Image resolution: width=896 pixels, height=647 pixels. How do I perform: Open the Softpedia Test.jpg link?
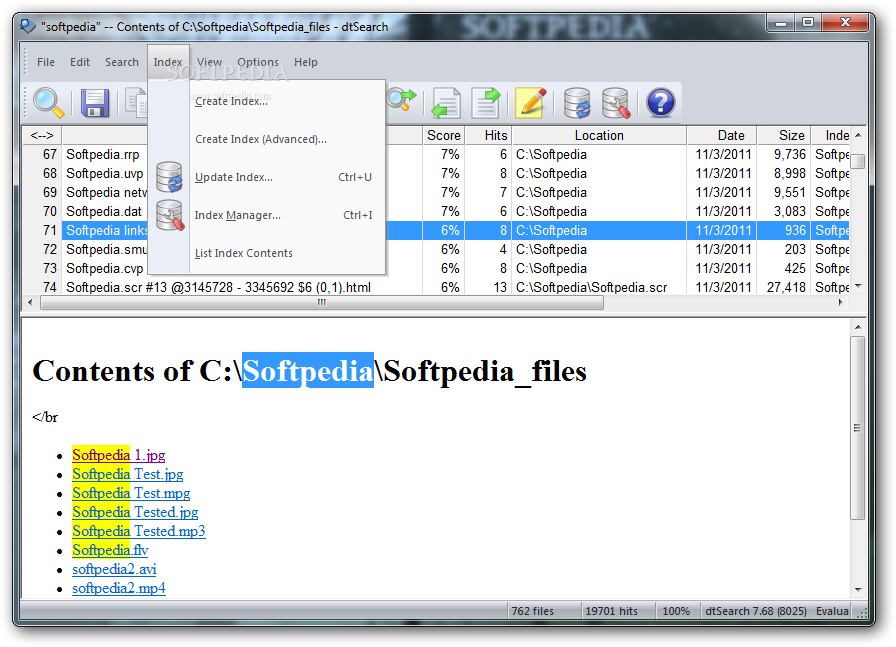click(127, 474)
